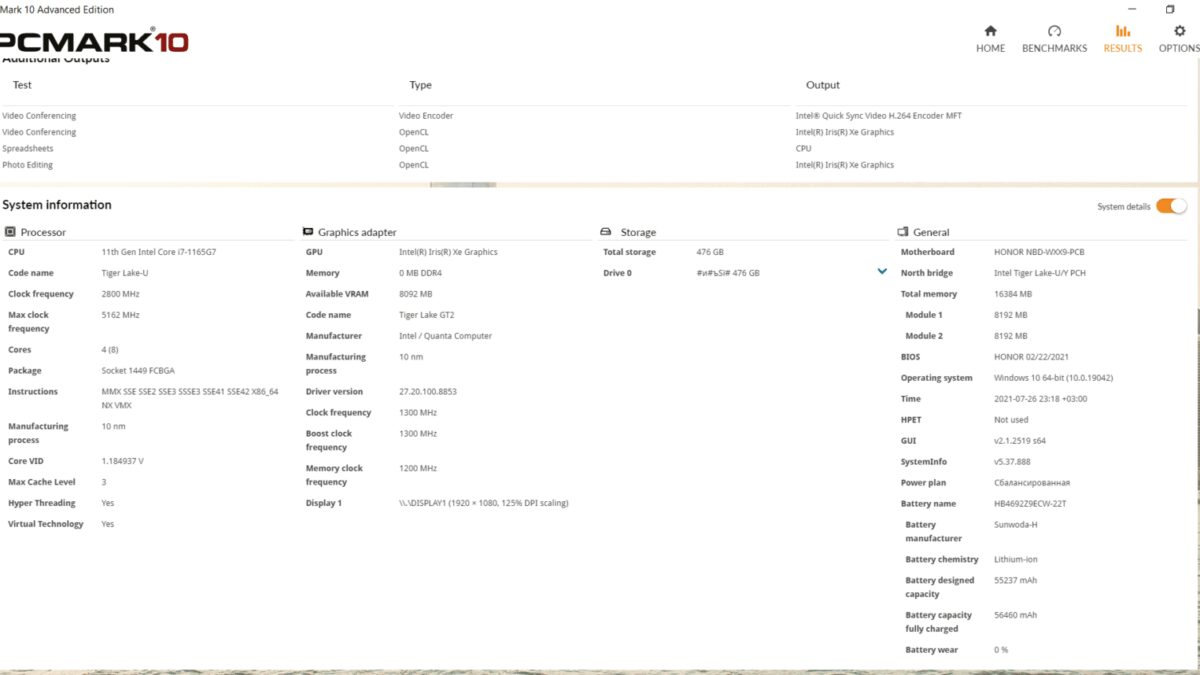Click the Storage drive icon
This screenshot has width=1200, height=675.
coord(606,232)
